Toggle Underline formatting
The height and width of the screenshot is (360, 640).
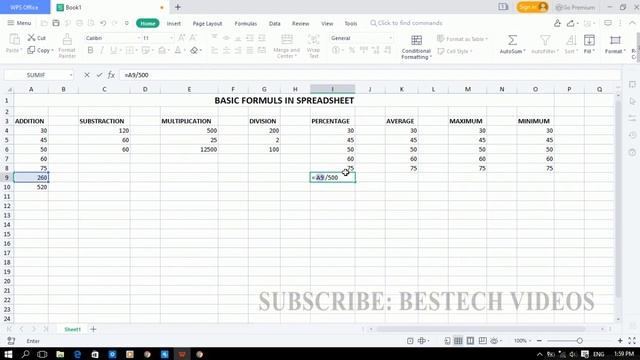point(113,50)
